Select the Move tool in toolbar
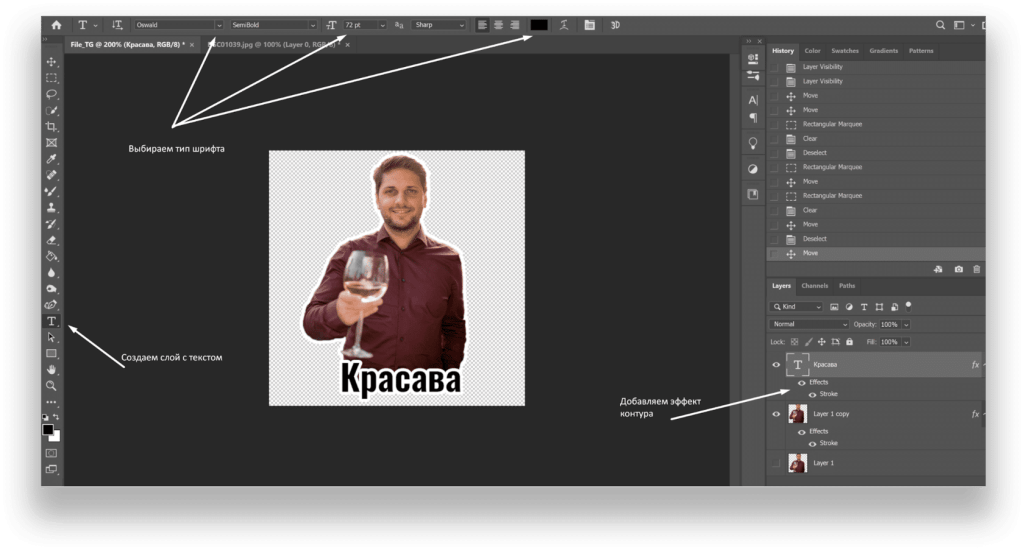 [x=51, y=62]
